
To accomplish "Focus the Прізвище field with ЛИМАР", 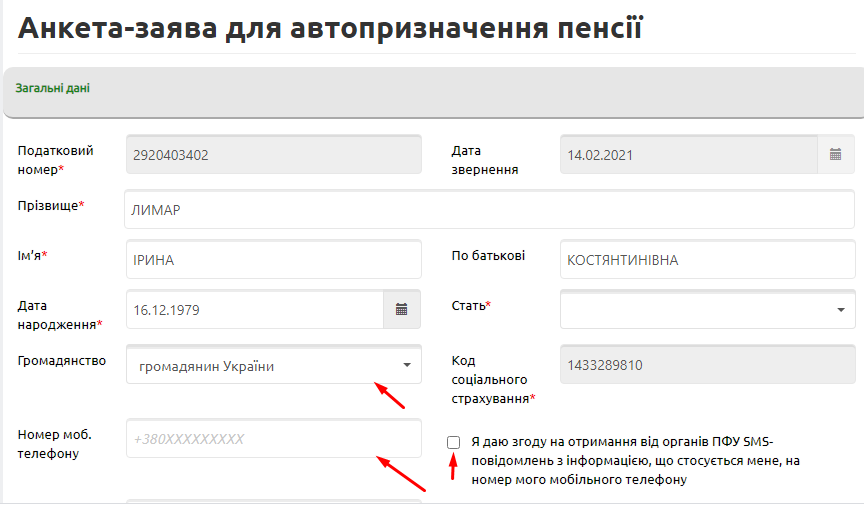I will tap(489, 209).
